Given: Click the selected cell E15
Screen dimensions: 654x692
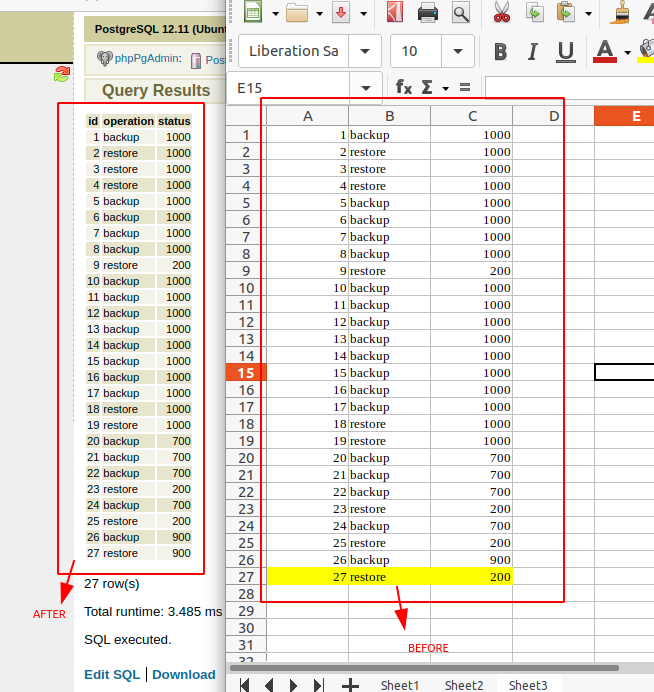Looking at the screenshot, I should click(x=624, y=372).
